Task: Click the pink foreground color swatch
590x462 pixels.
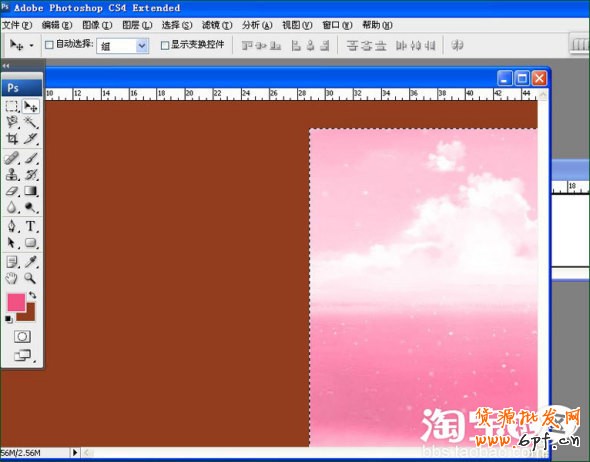Action: (x=16, y=302)
